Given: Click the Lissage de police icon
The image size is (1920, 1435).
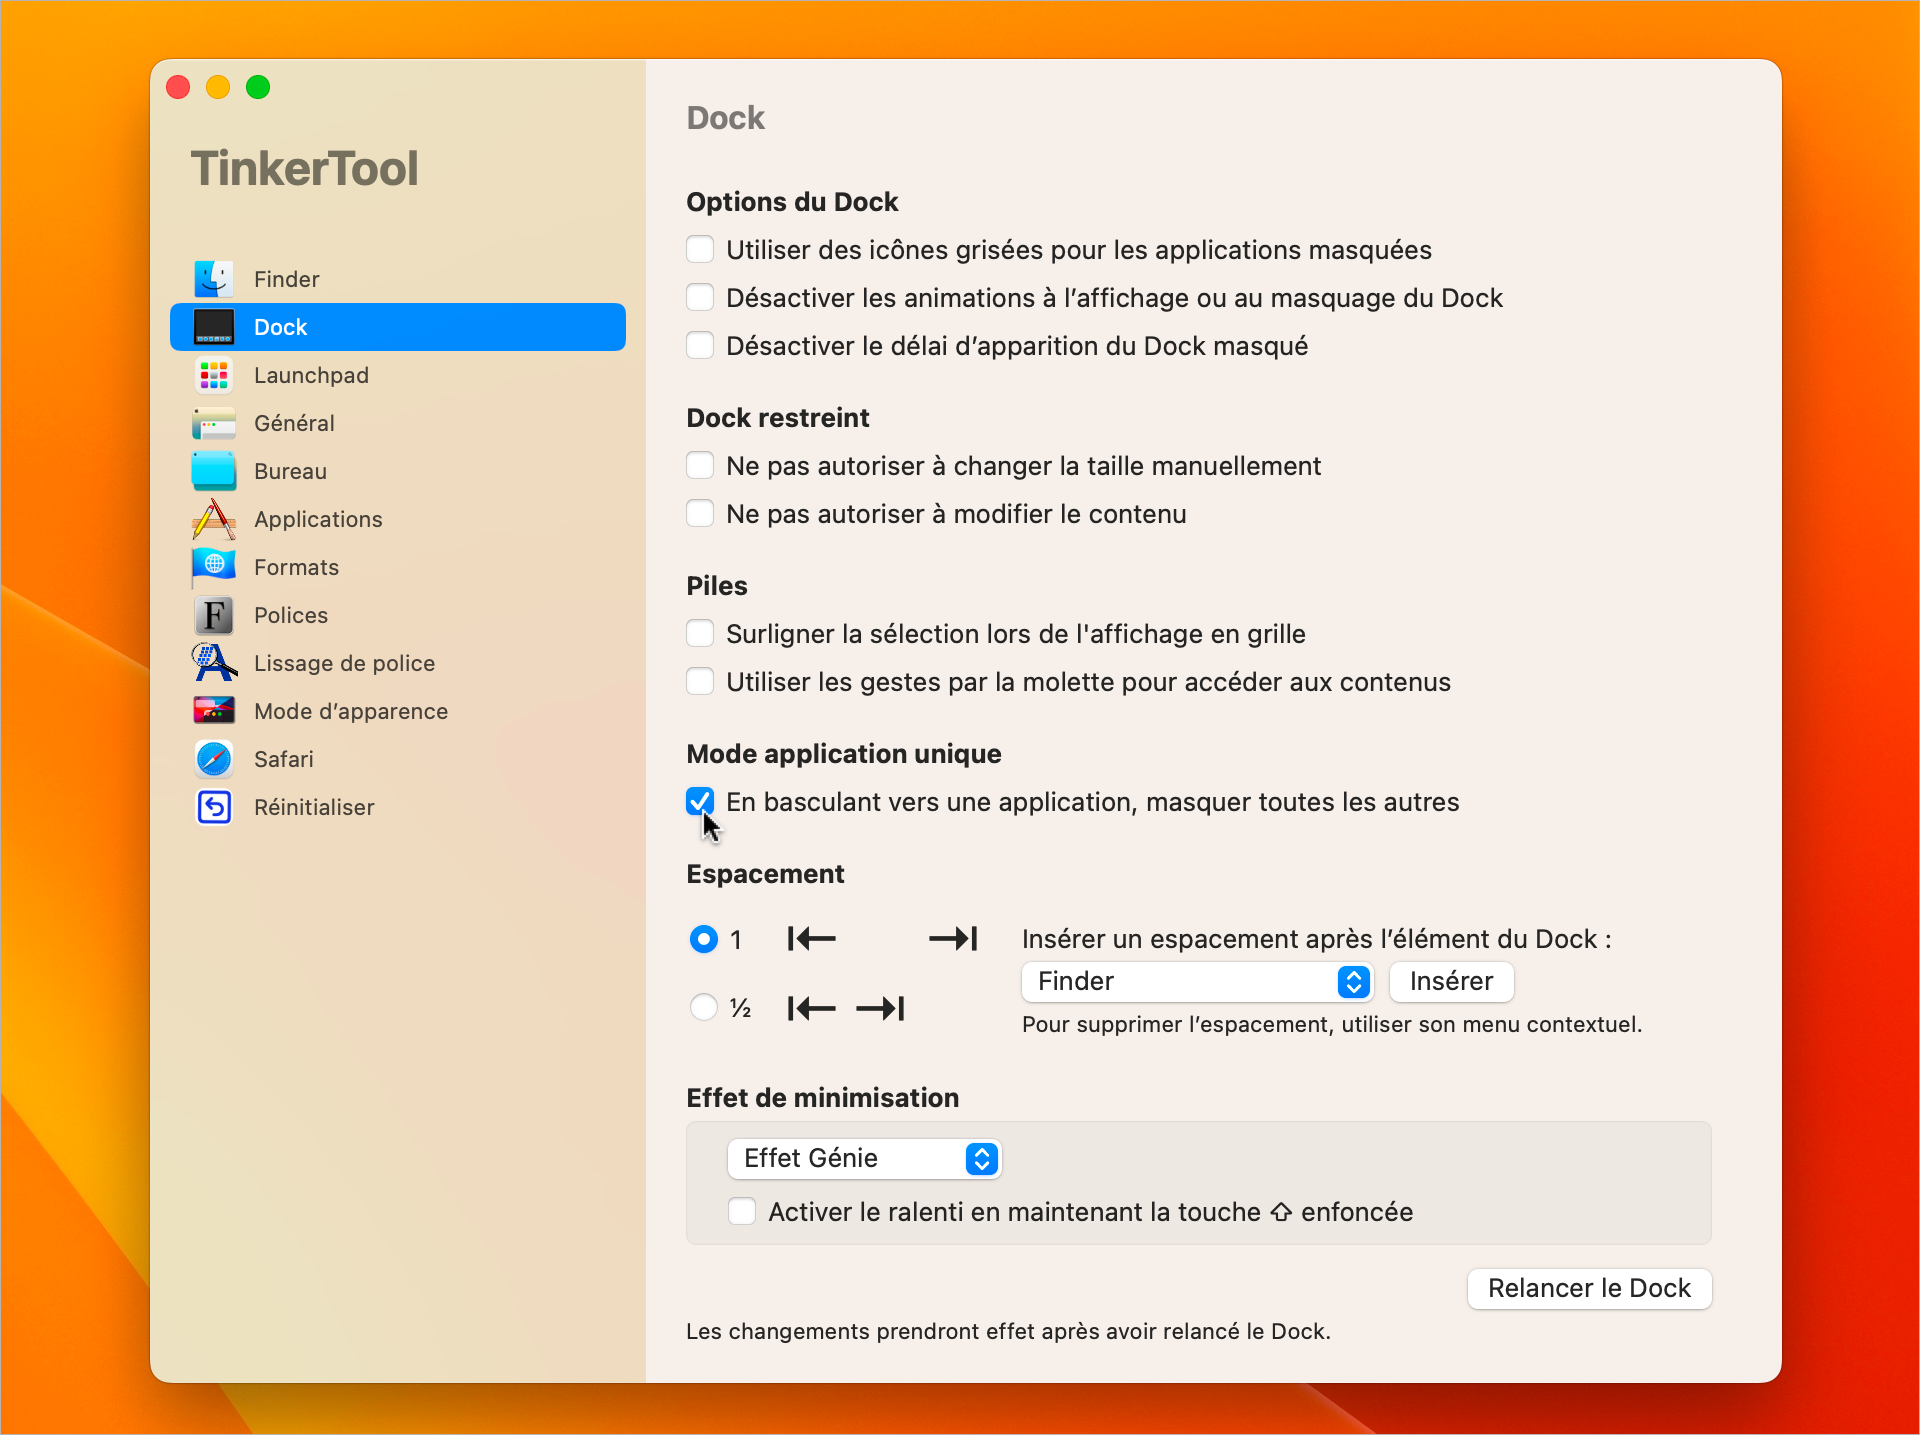Looking at the screenshot, I should (x=214, y=663).
